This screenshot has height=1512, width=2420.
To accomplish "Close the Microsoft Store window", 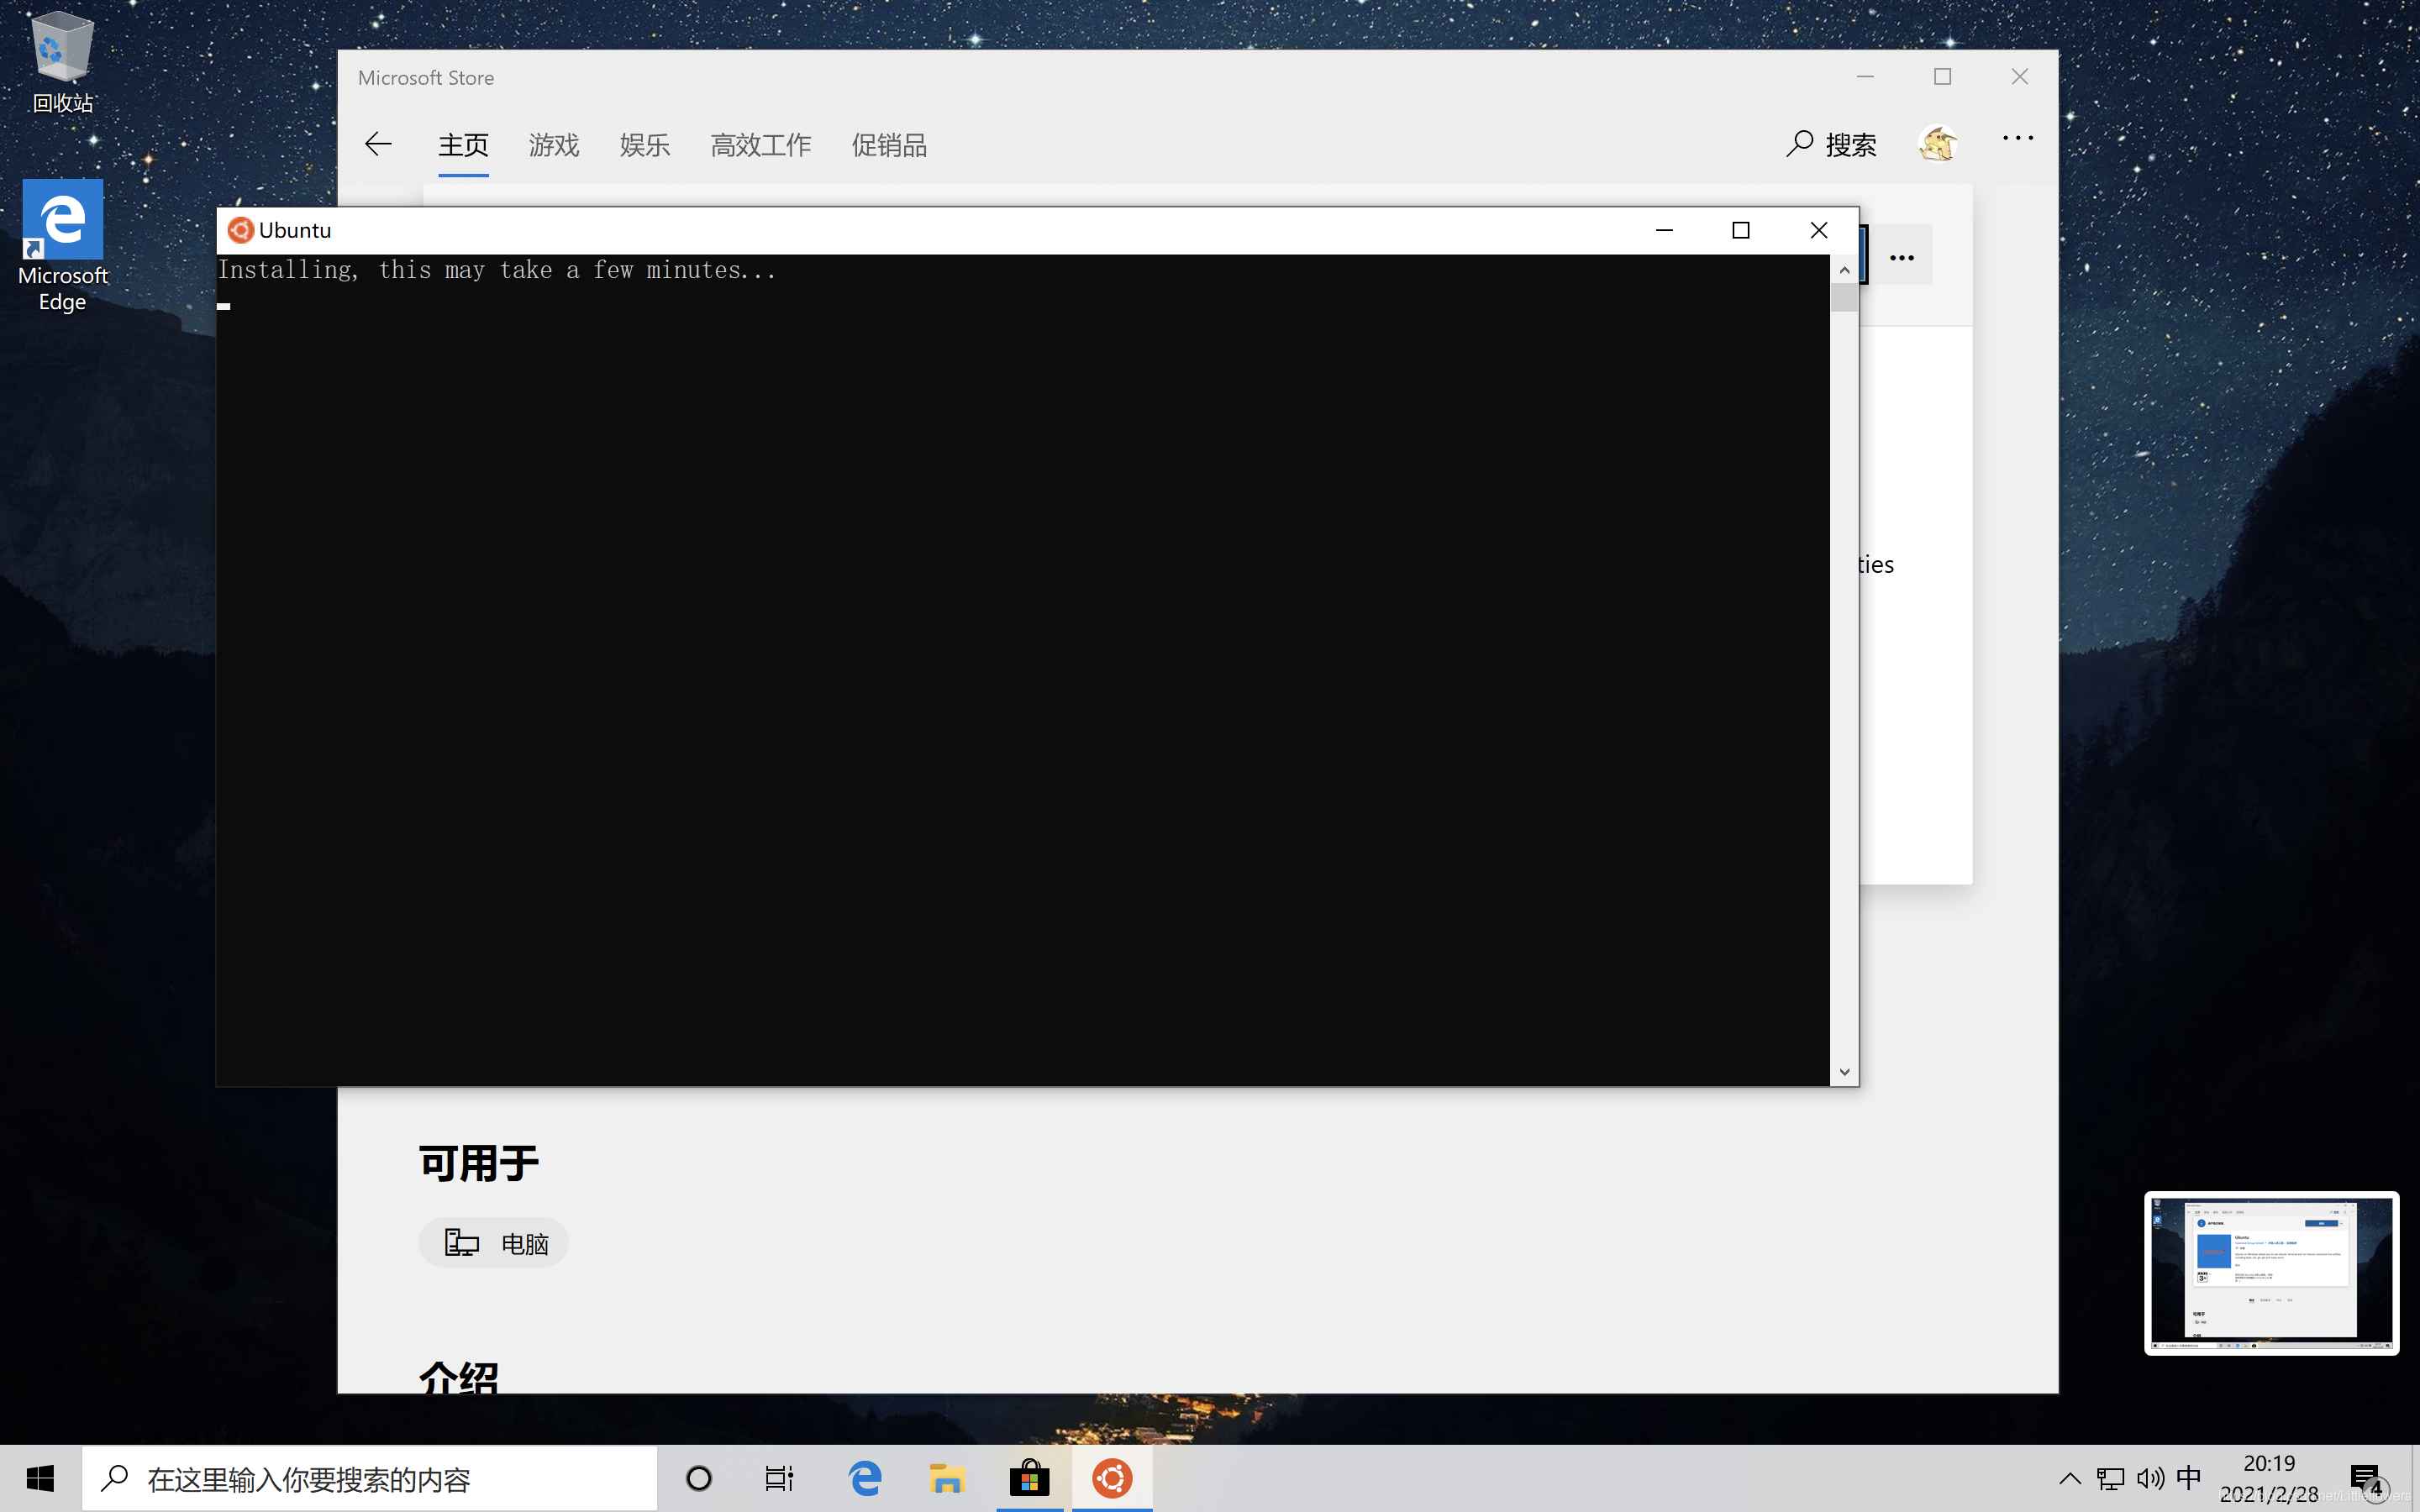I will tap(2020, 77).
